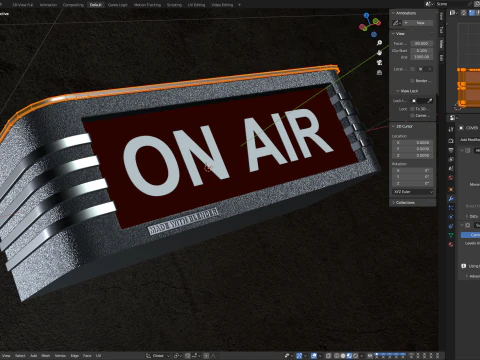Click the Scene name field in top bar
This screenshot has height=360, width=480.
pos(451,4)
